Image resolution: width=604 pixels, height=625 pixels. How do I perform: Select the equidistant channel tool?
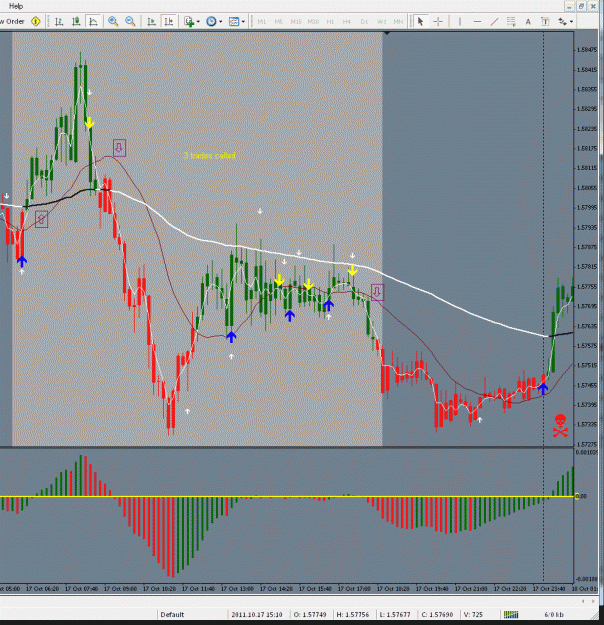point(511,22)
